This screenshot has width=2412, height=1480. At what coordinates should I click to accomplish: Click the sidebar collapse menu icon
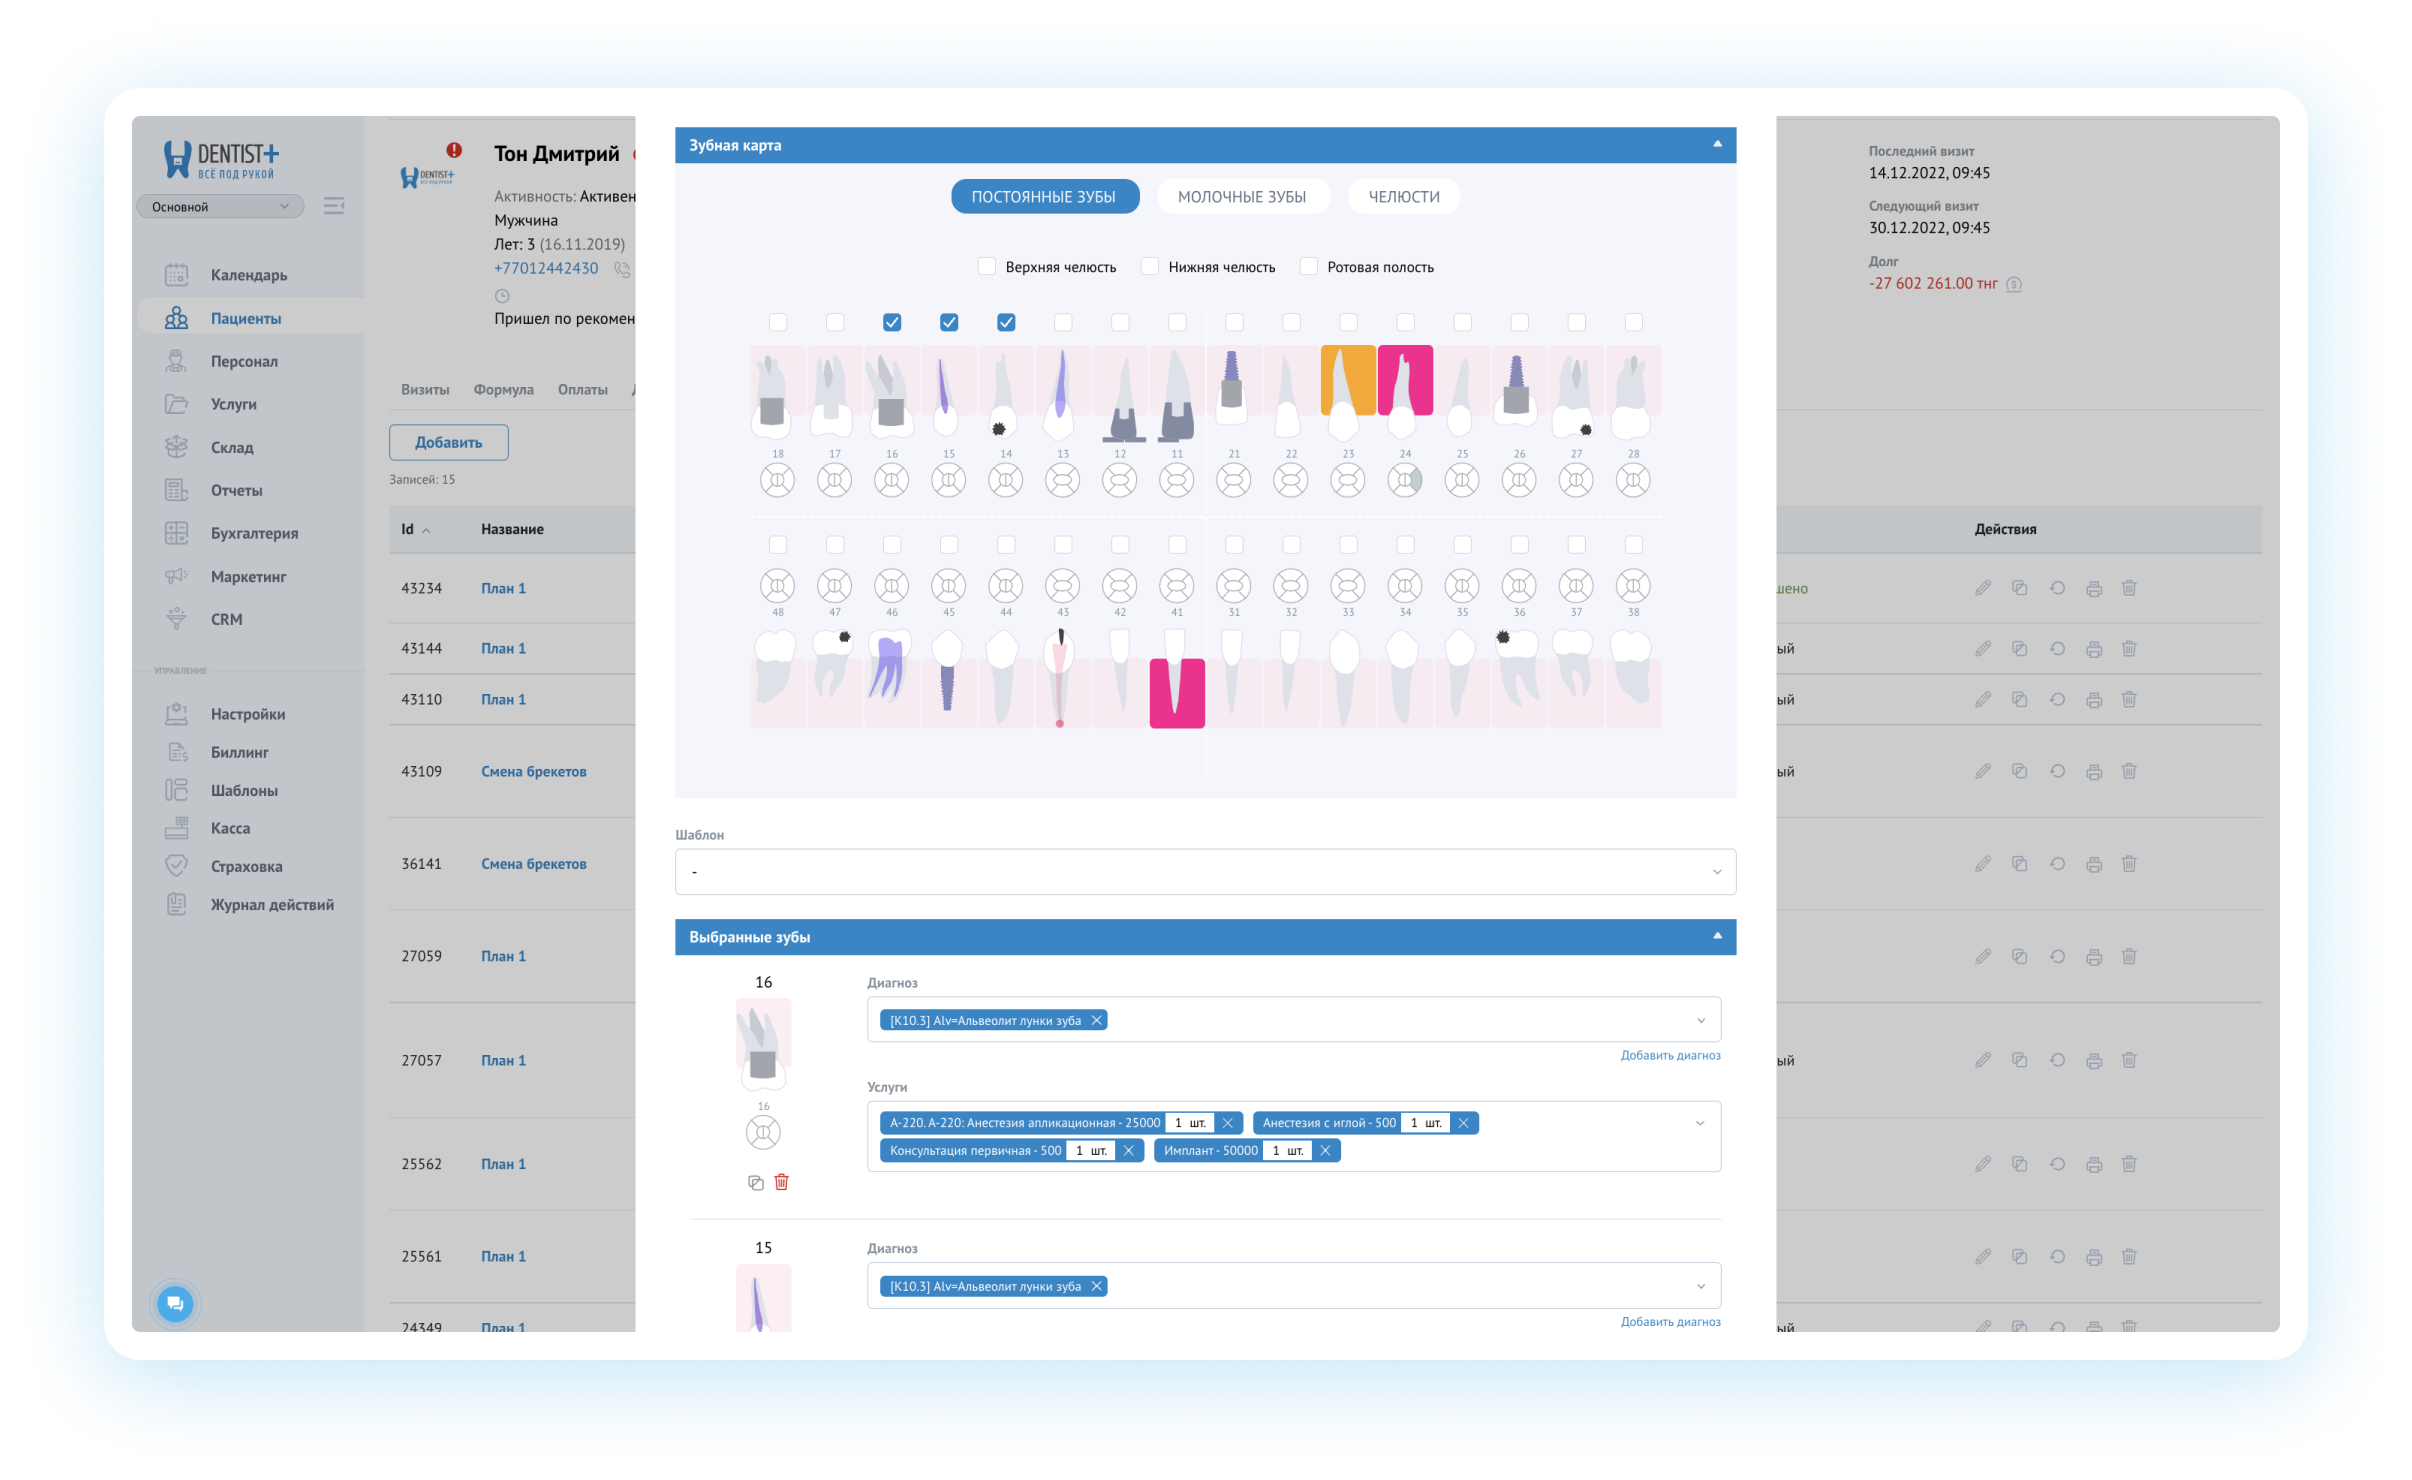coord(334,206)
